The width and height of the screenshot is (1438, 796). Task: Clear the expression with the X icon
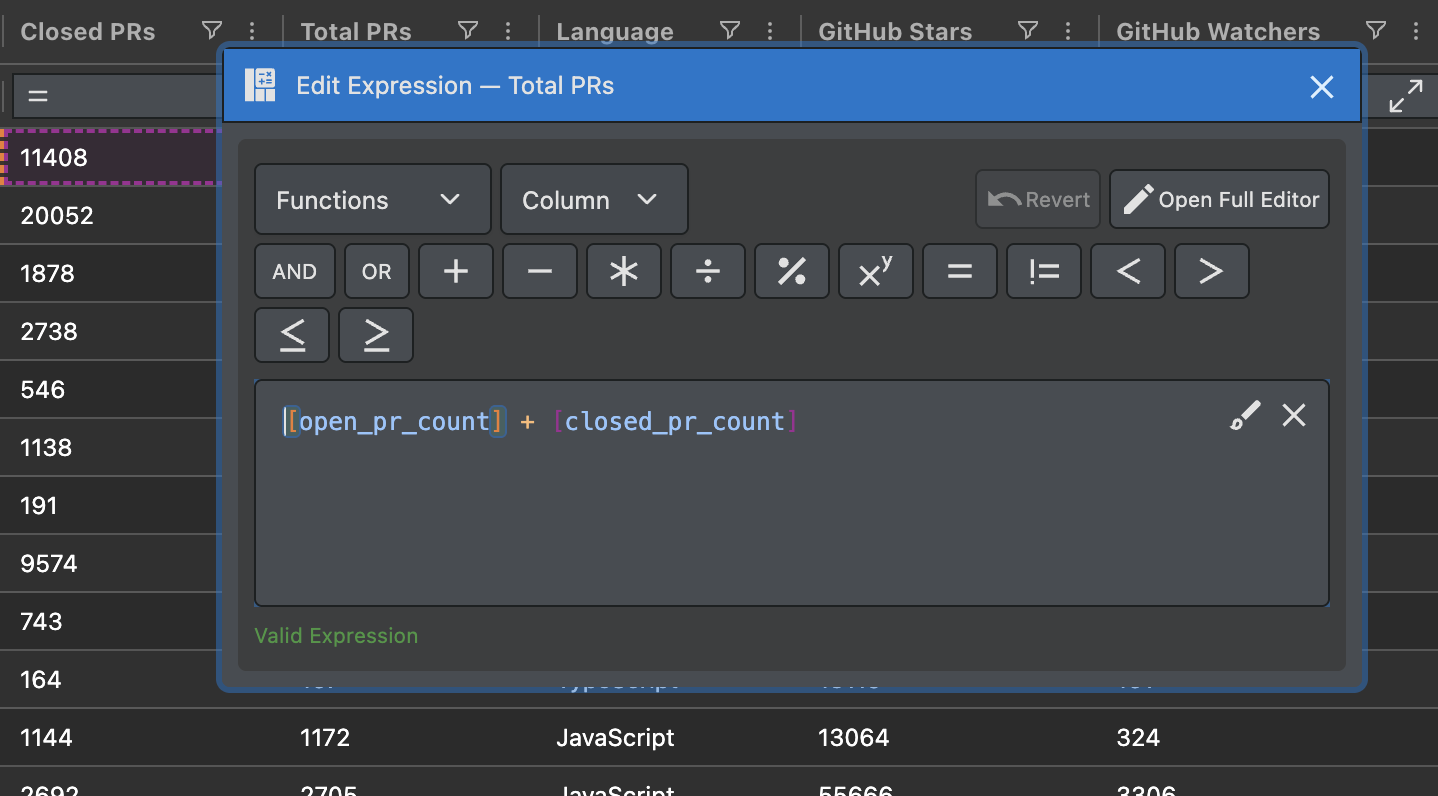1294,415
